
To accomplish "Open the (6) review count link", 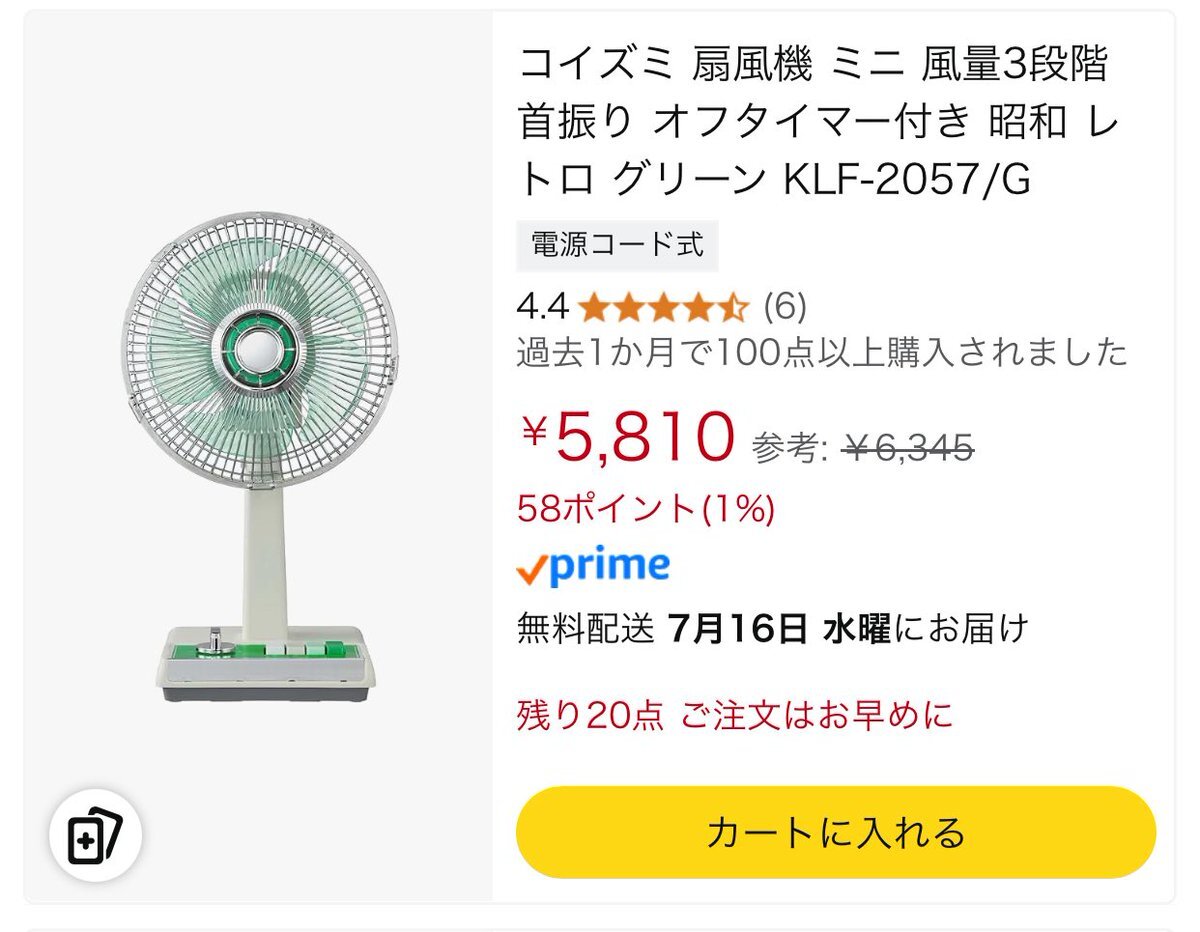I will 784,306.
